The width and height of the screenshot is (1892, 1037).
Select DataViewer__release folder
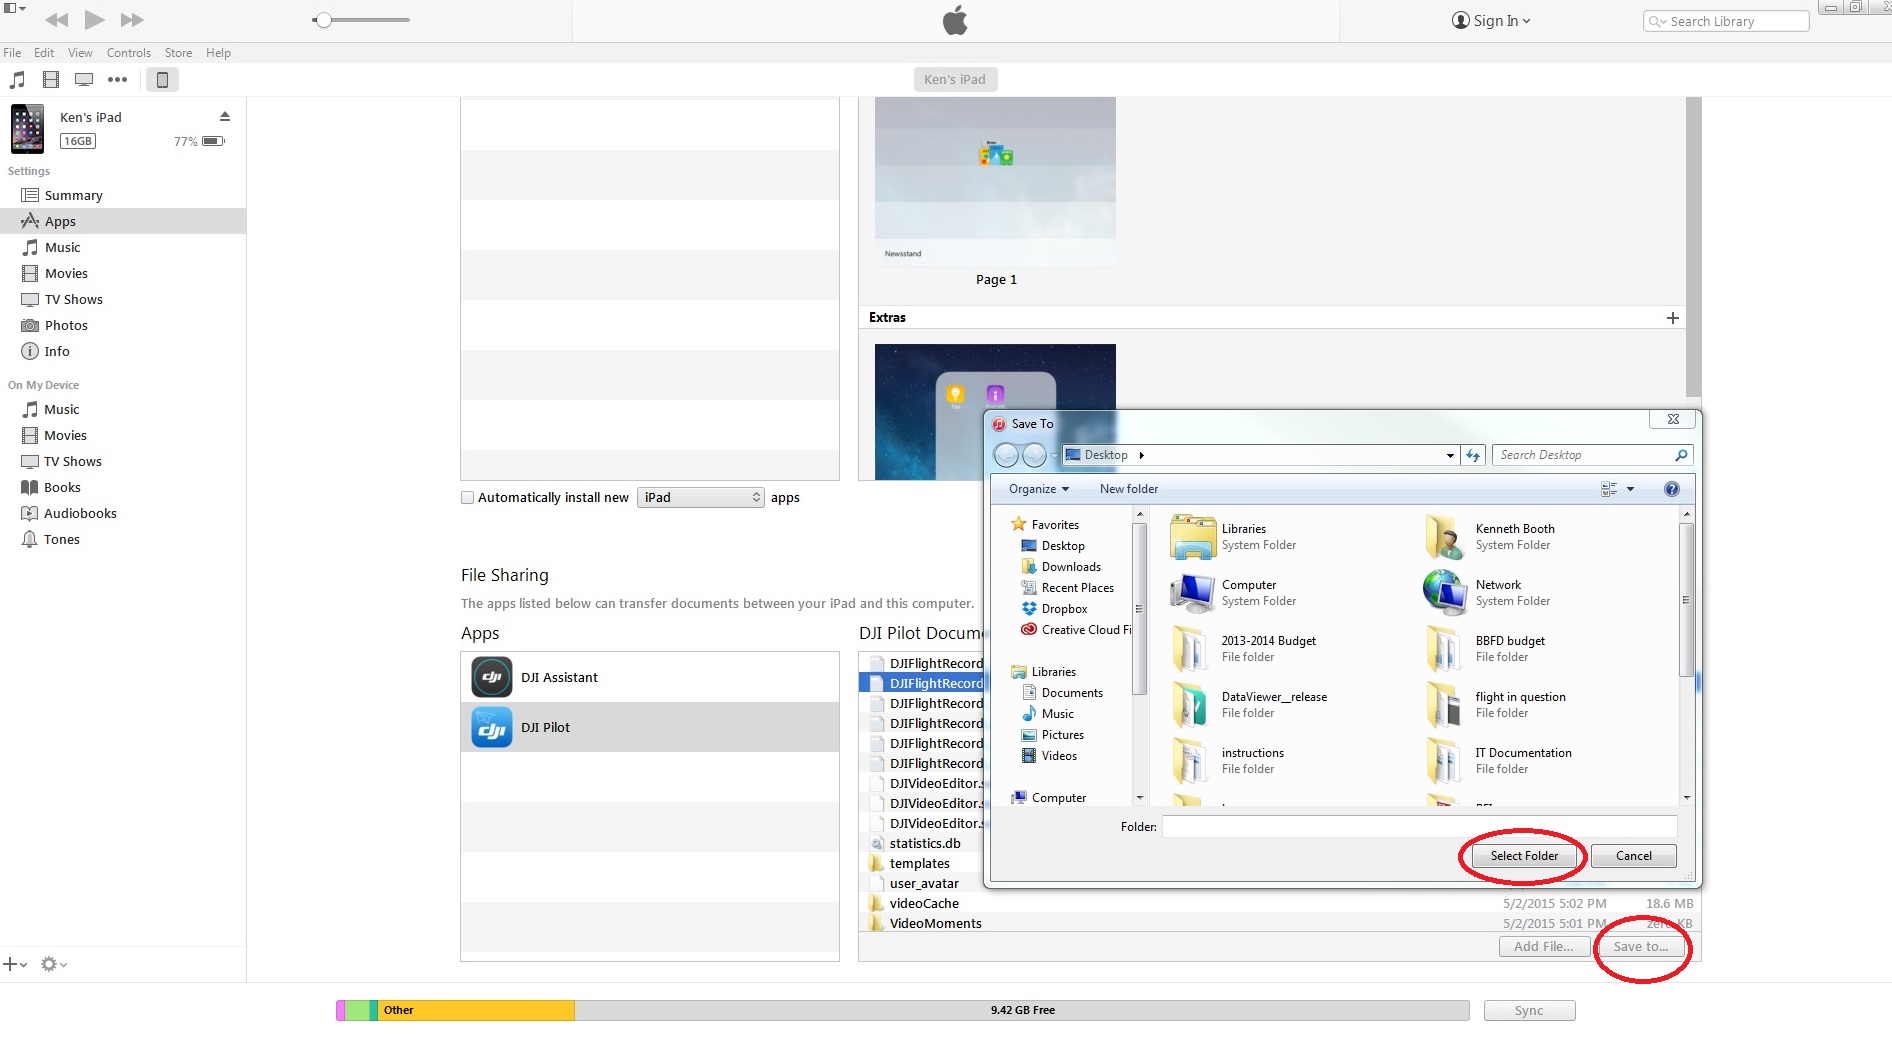pyautogui.click(x=1249, y=704)
